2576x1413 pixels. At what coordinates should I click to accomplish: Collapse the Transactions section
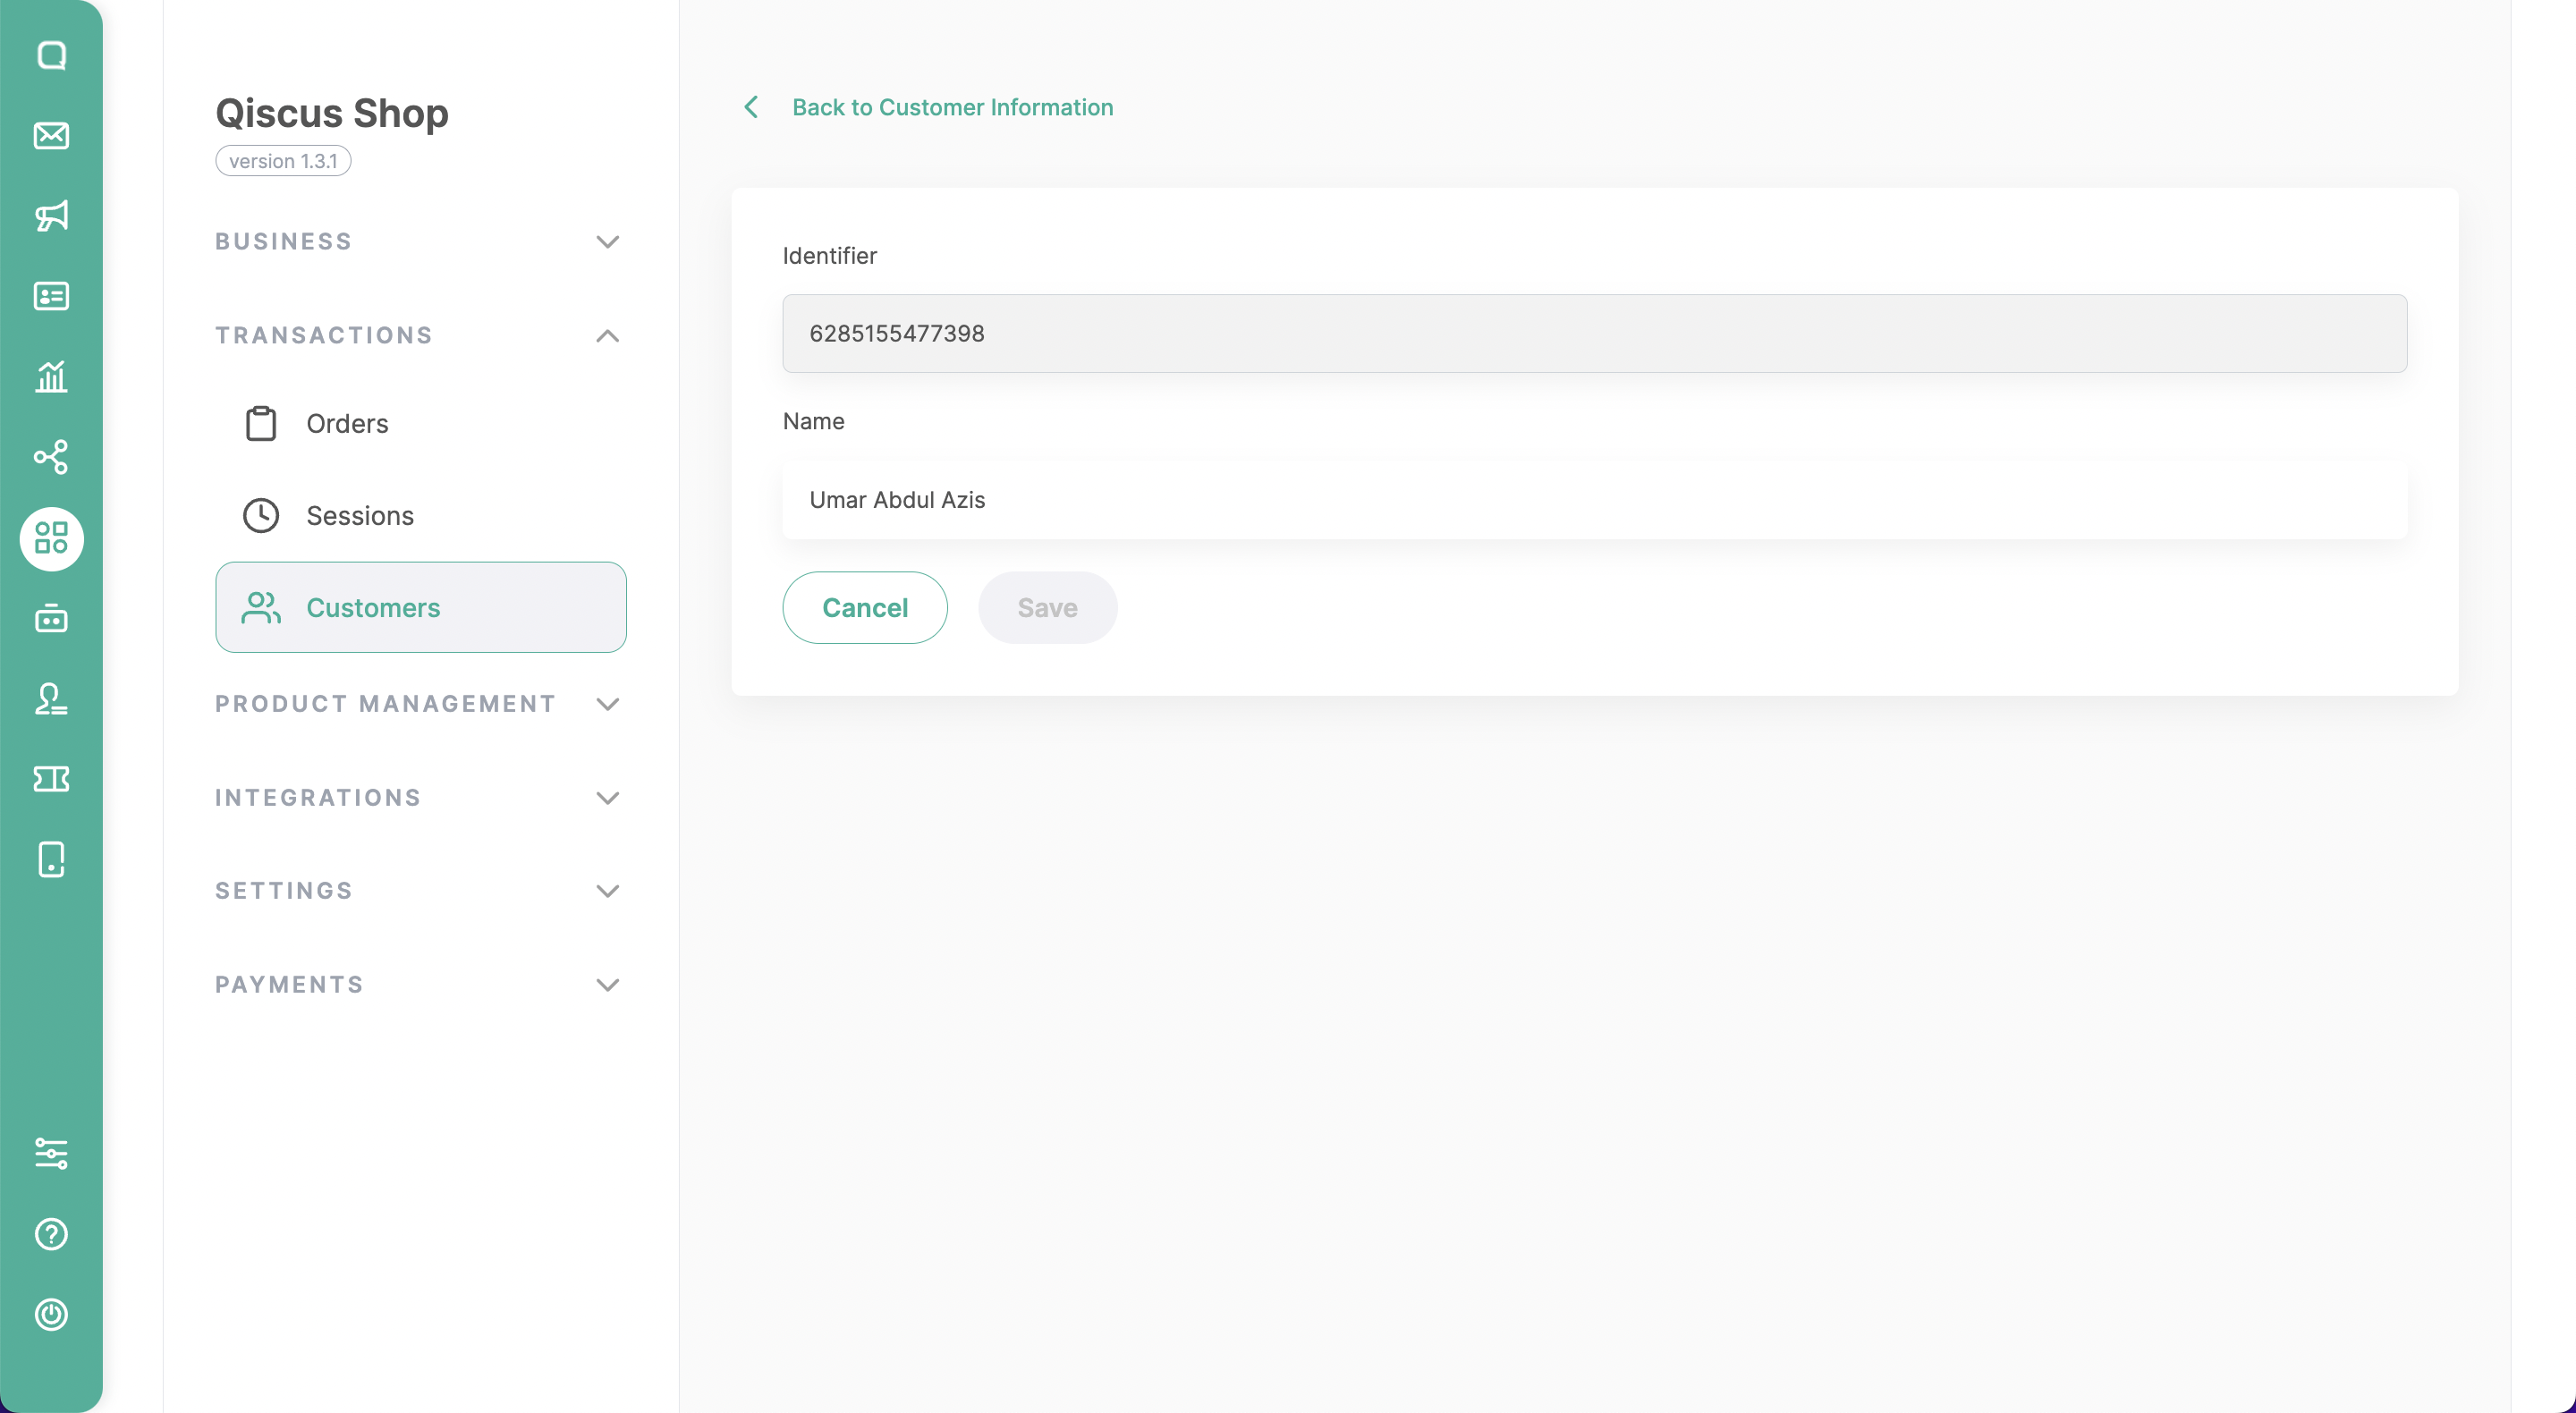click(607, 336)
